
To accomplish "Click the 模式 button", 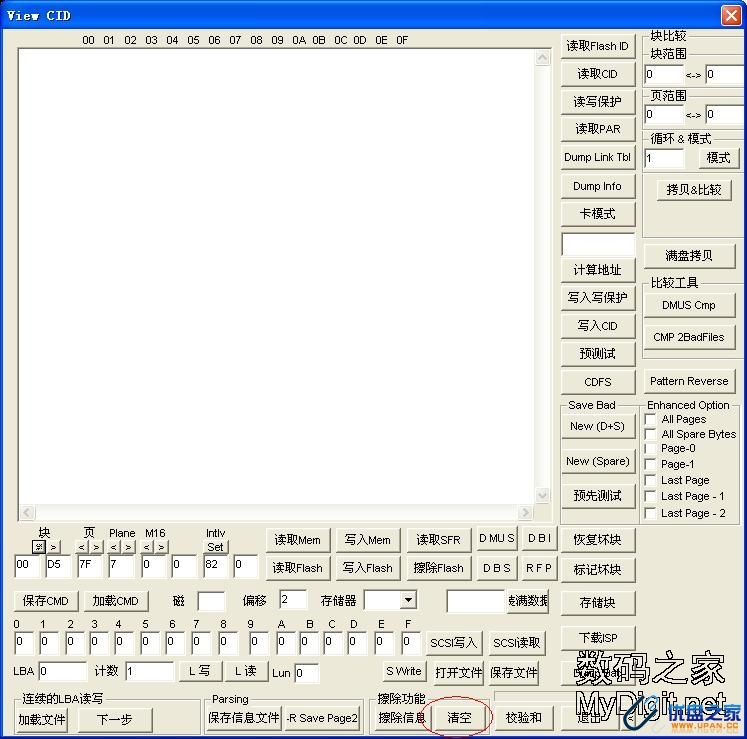I will pyautogui.click(x=719, y=158).
